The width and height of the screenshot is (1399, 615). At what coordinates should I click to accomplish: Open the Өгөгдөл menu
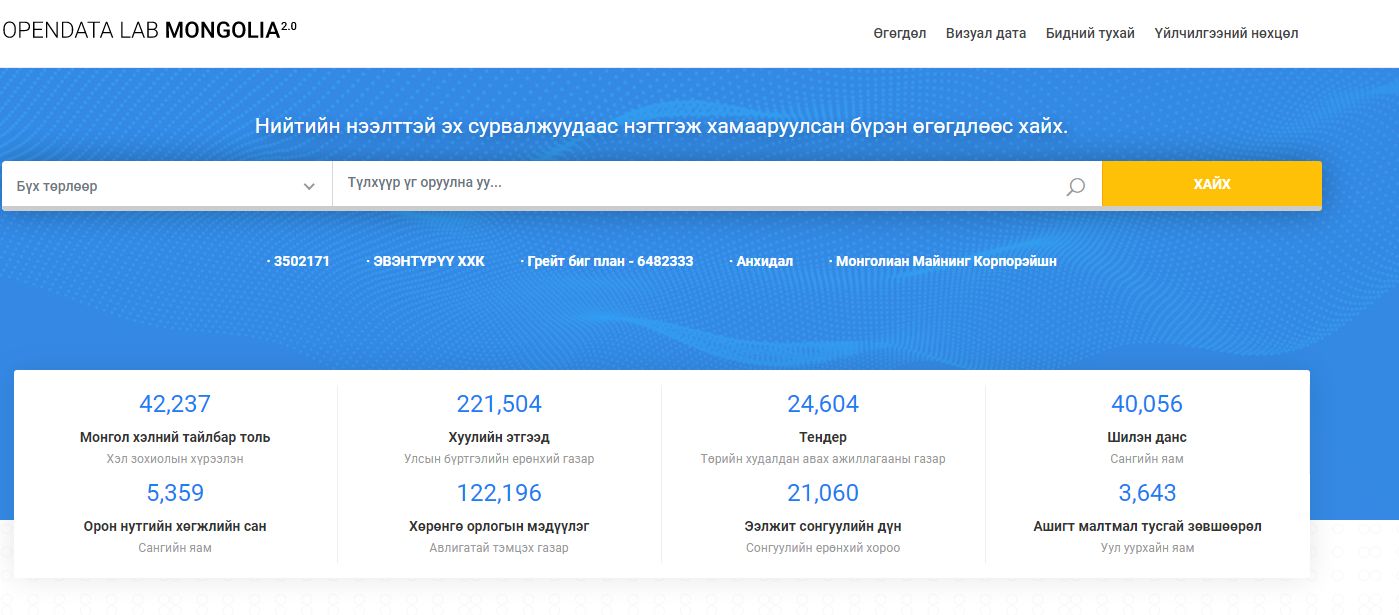[898, 32]
